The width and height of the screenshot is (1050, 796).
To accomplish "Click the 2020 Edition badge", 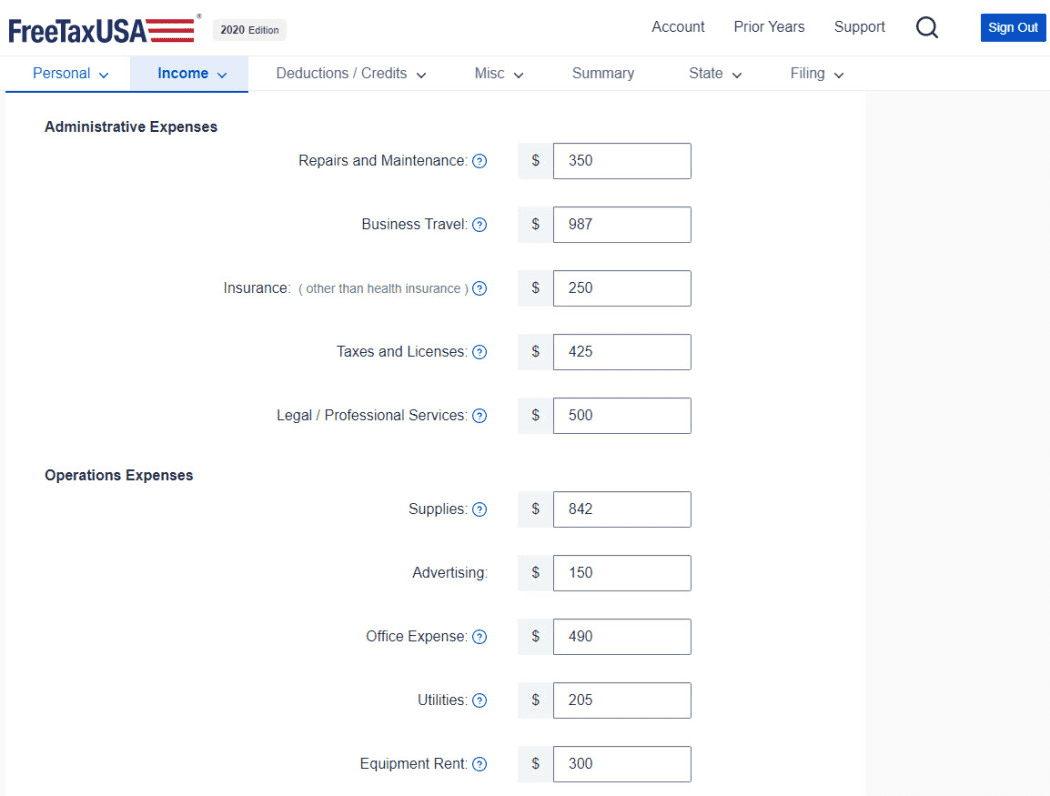I will pyautogui.click(x=250, y=30).
